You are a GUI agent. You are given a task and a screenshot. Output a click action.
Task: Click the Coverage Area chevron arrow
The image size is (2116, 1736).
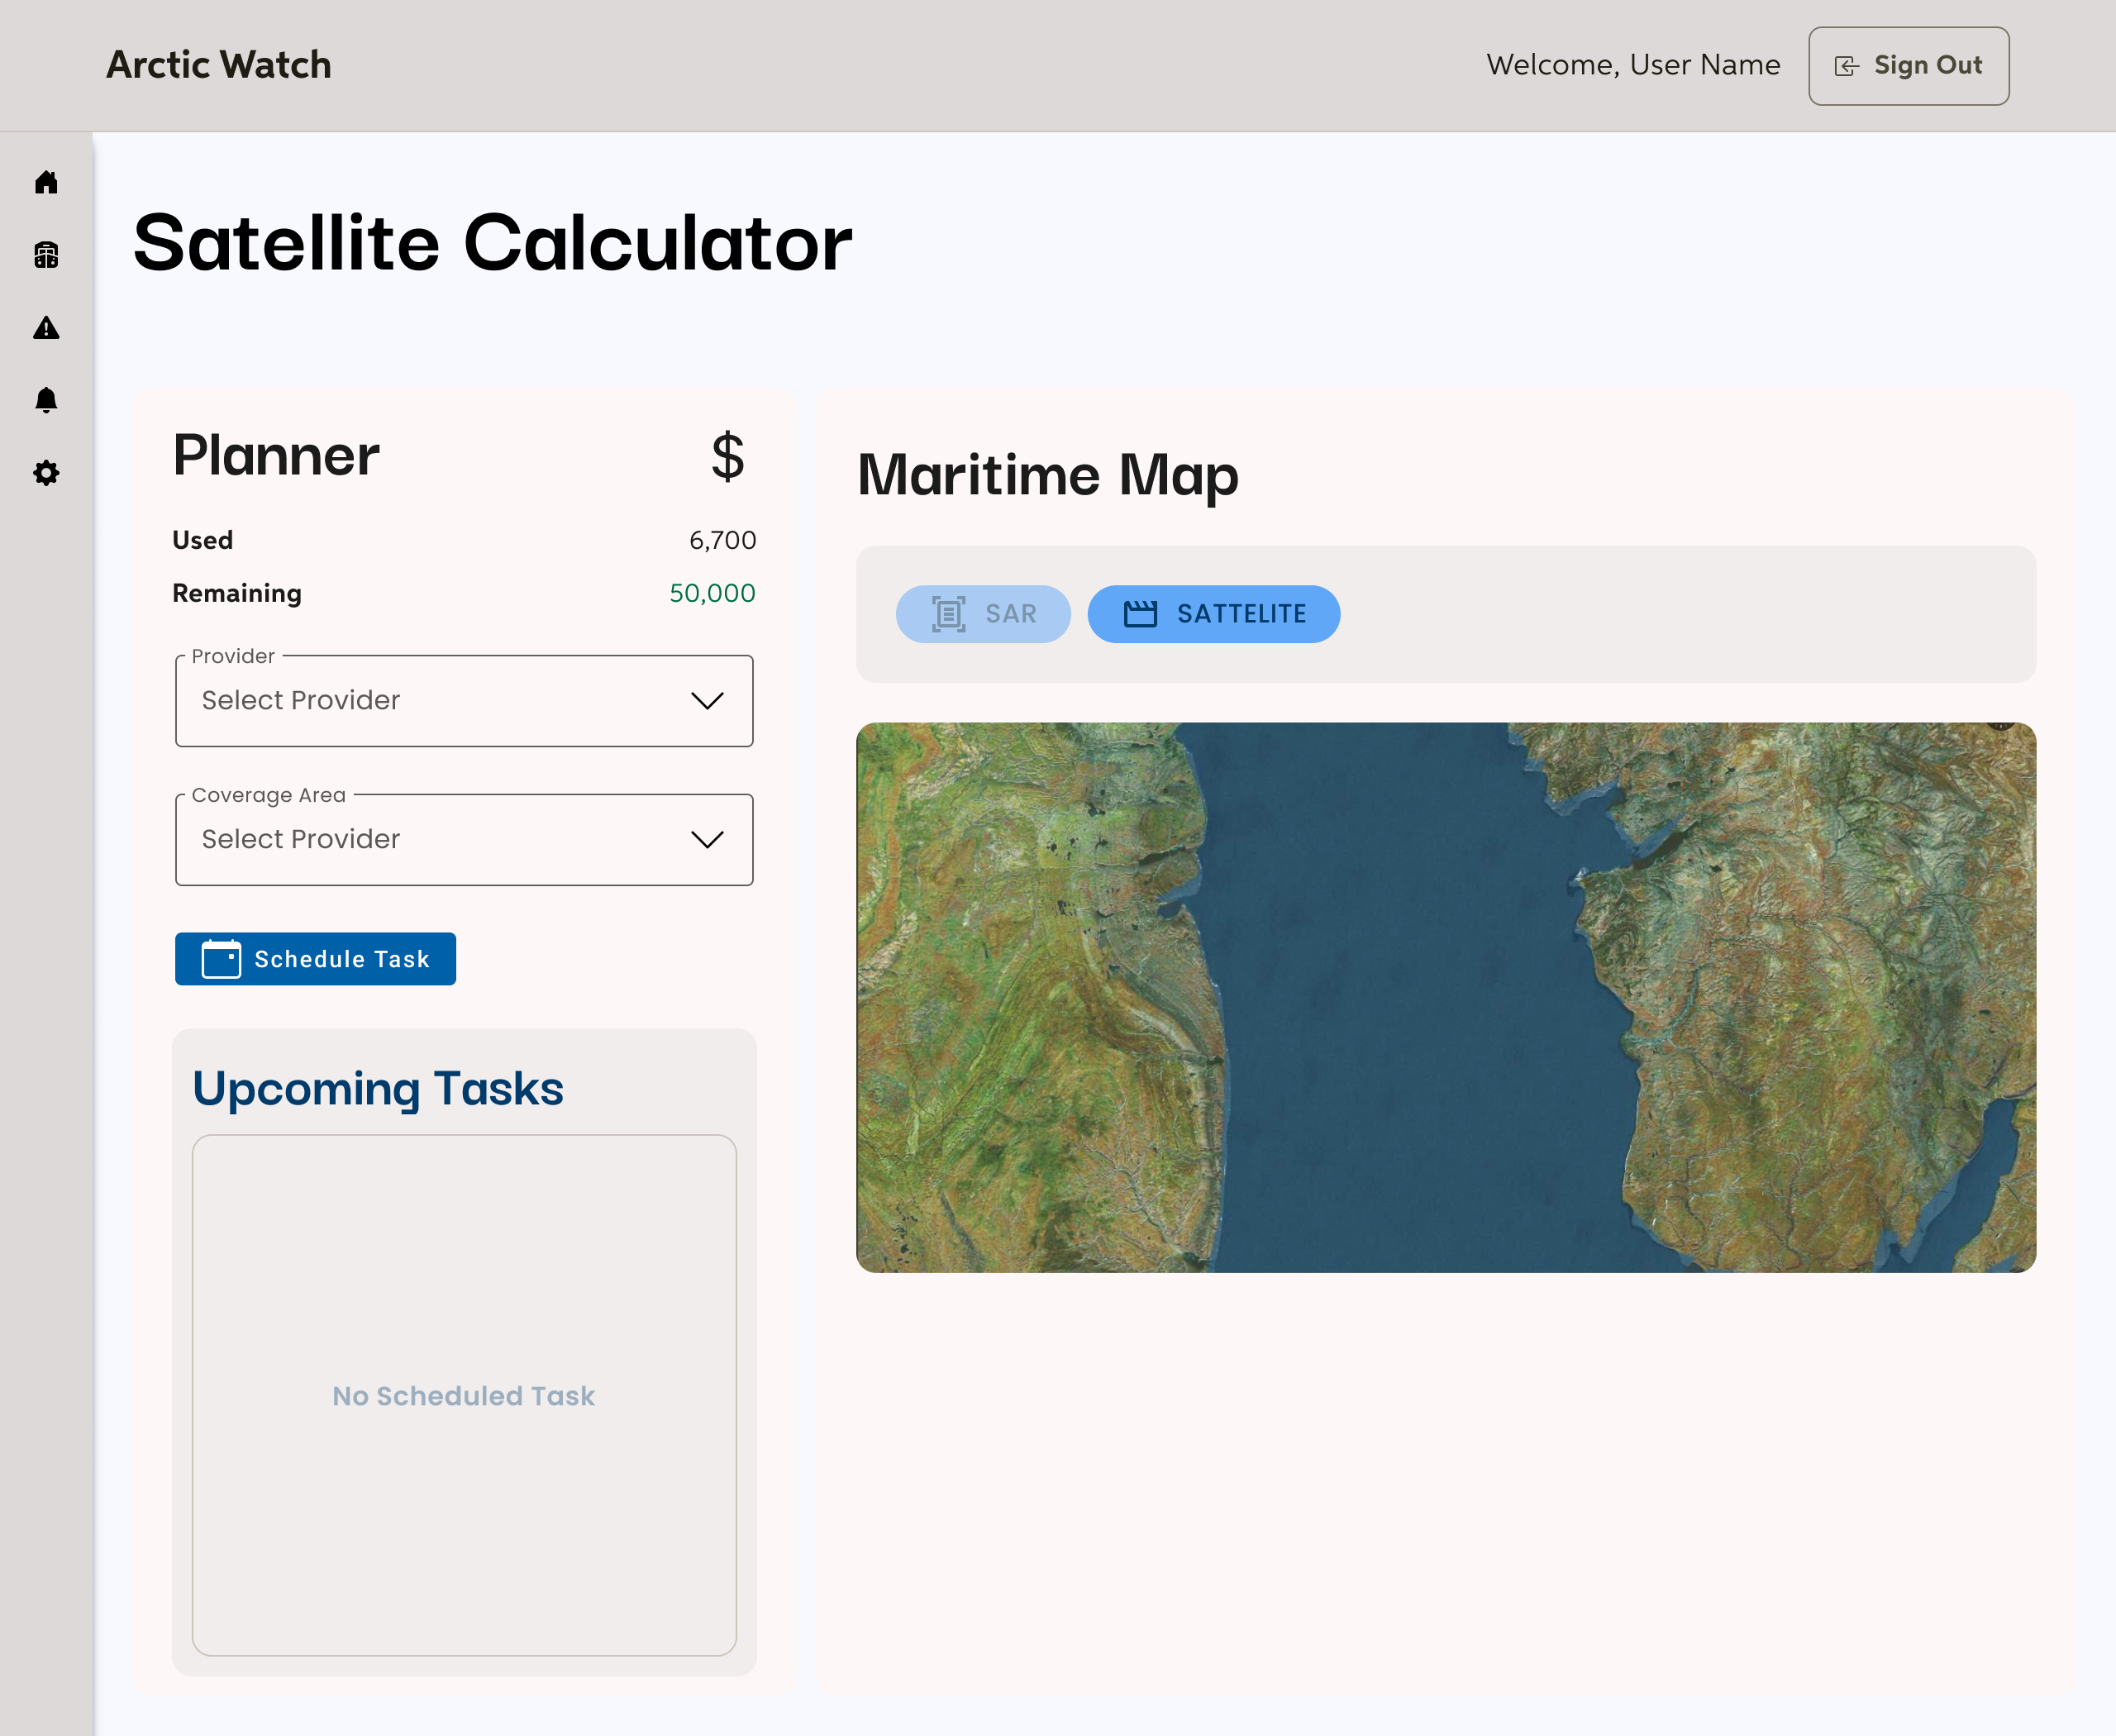pyautogui.click(x=707, y=840)
